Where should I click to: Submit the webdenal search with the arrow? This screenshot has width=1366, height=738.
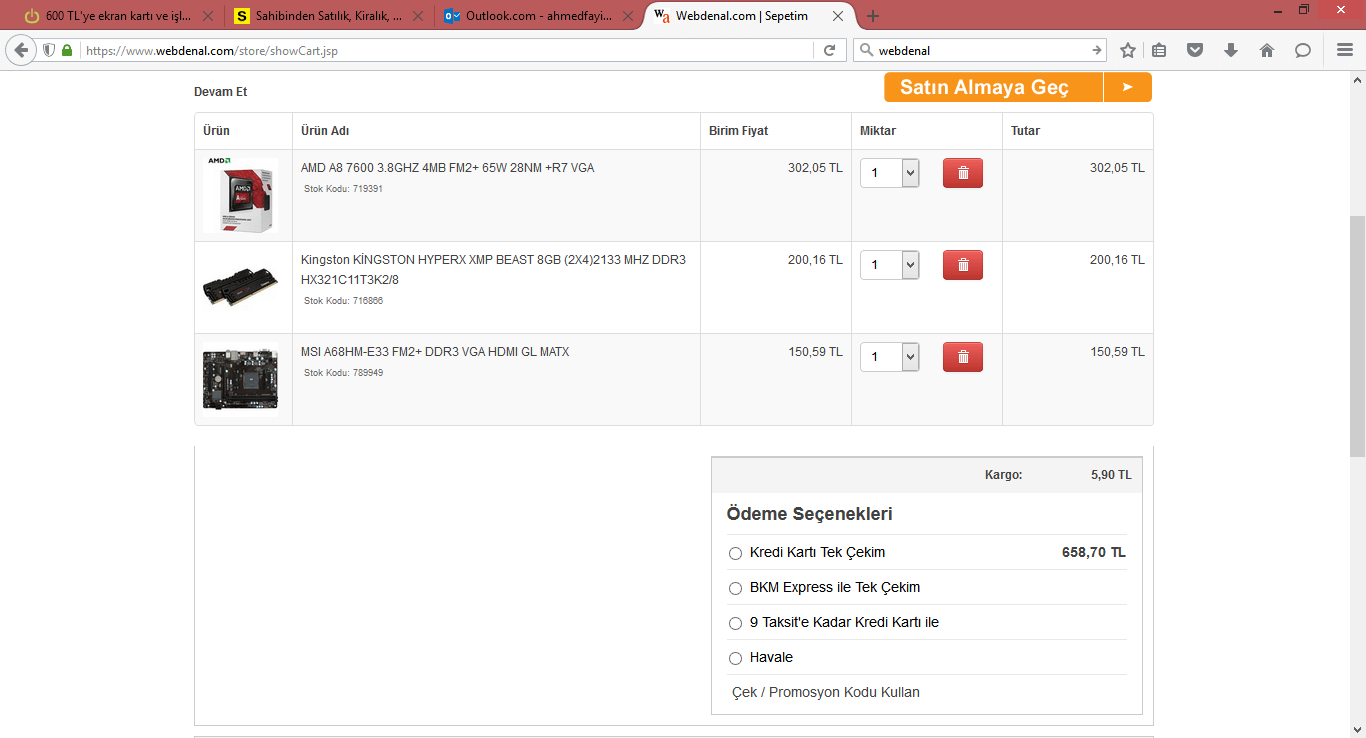click(x=1096, y=50)
